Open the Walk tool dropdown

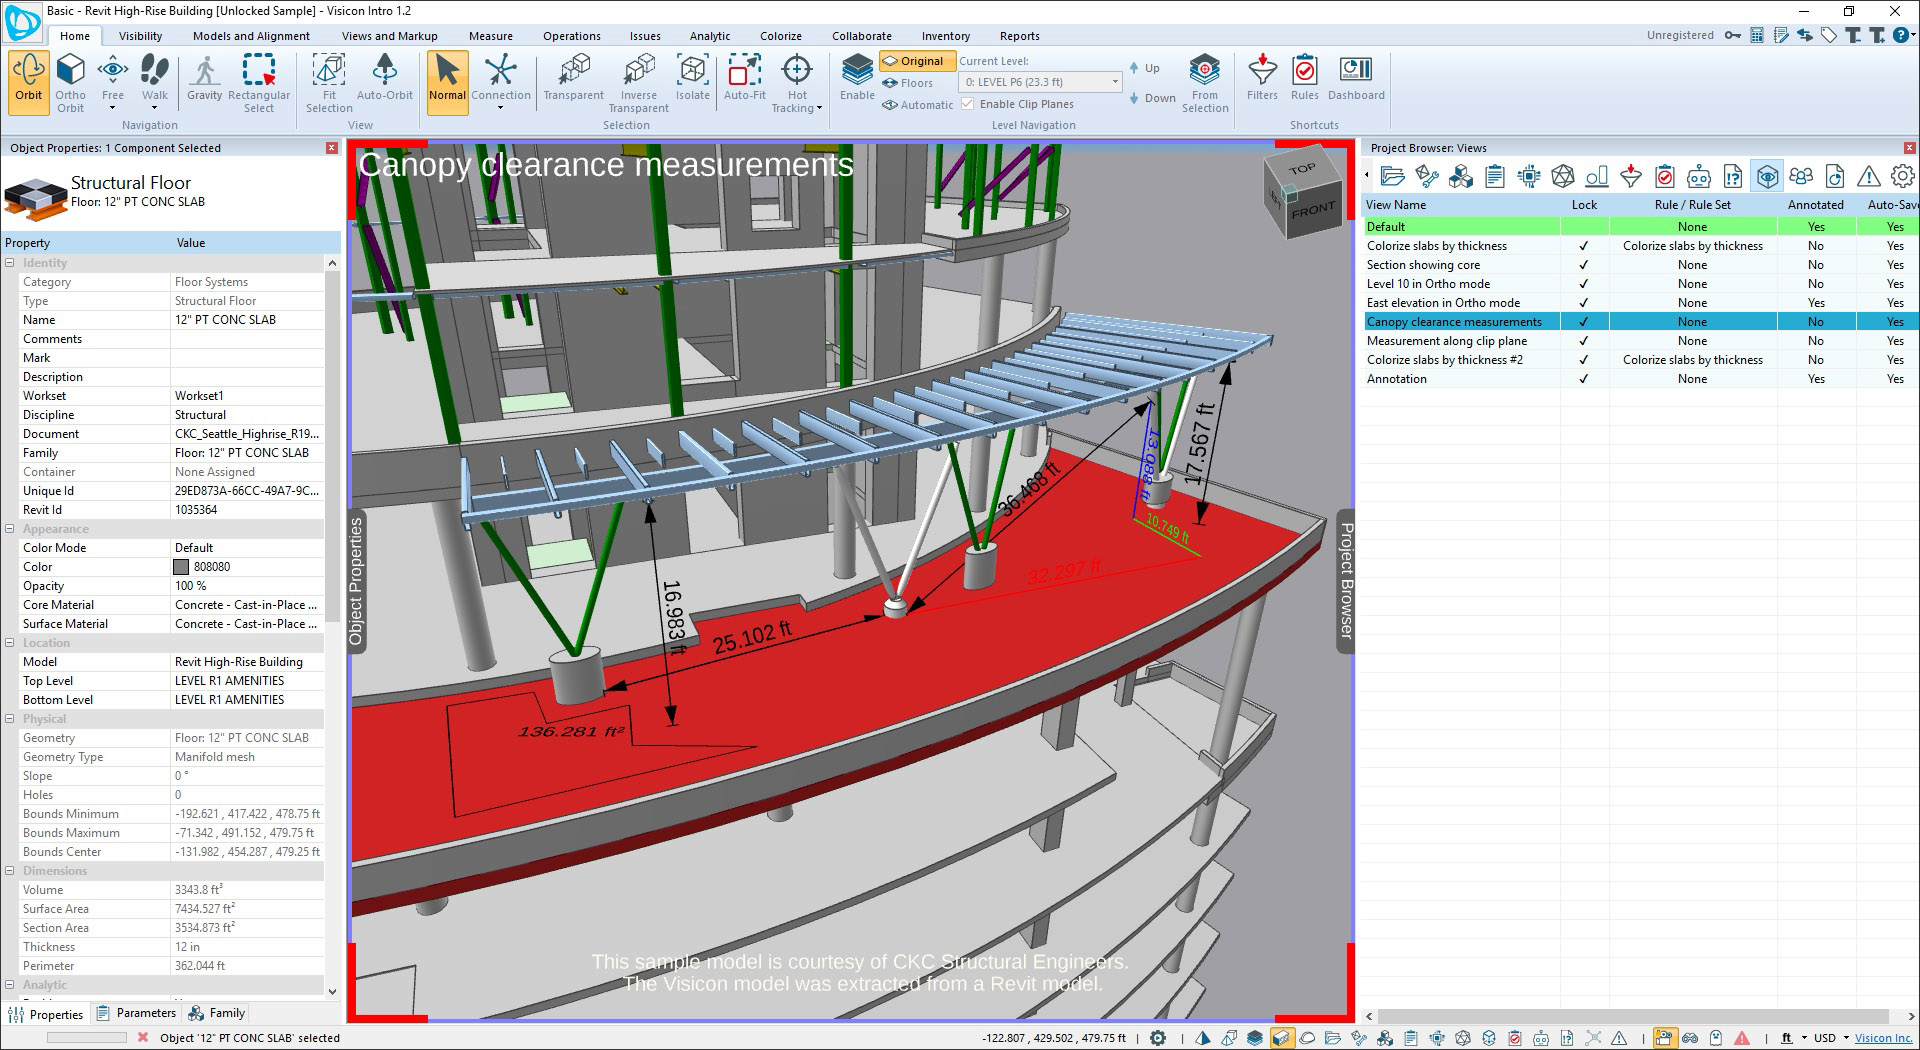point(154,108)
